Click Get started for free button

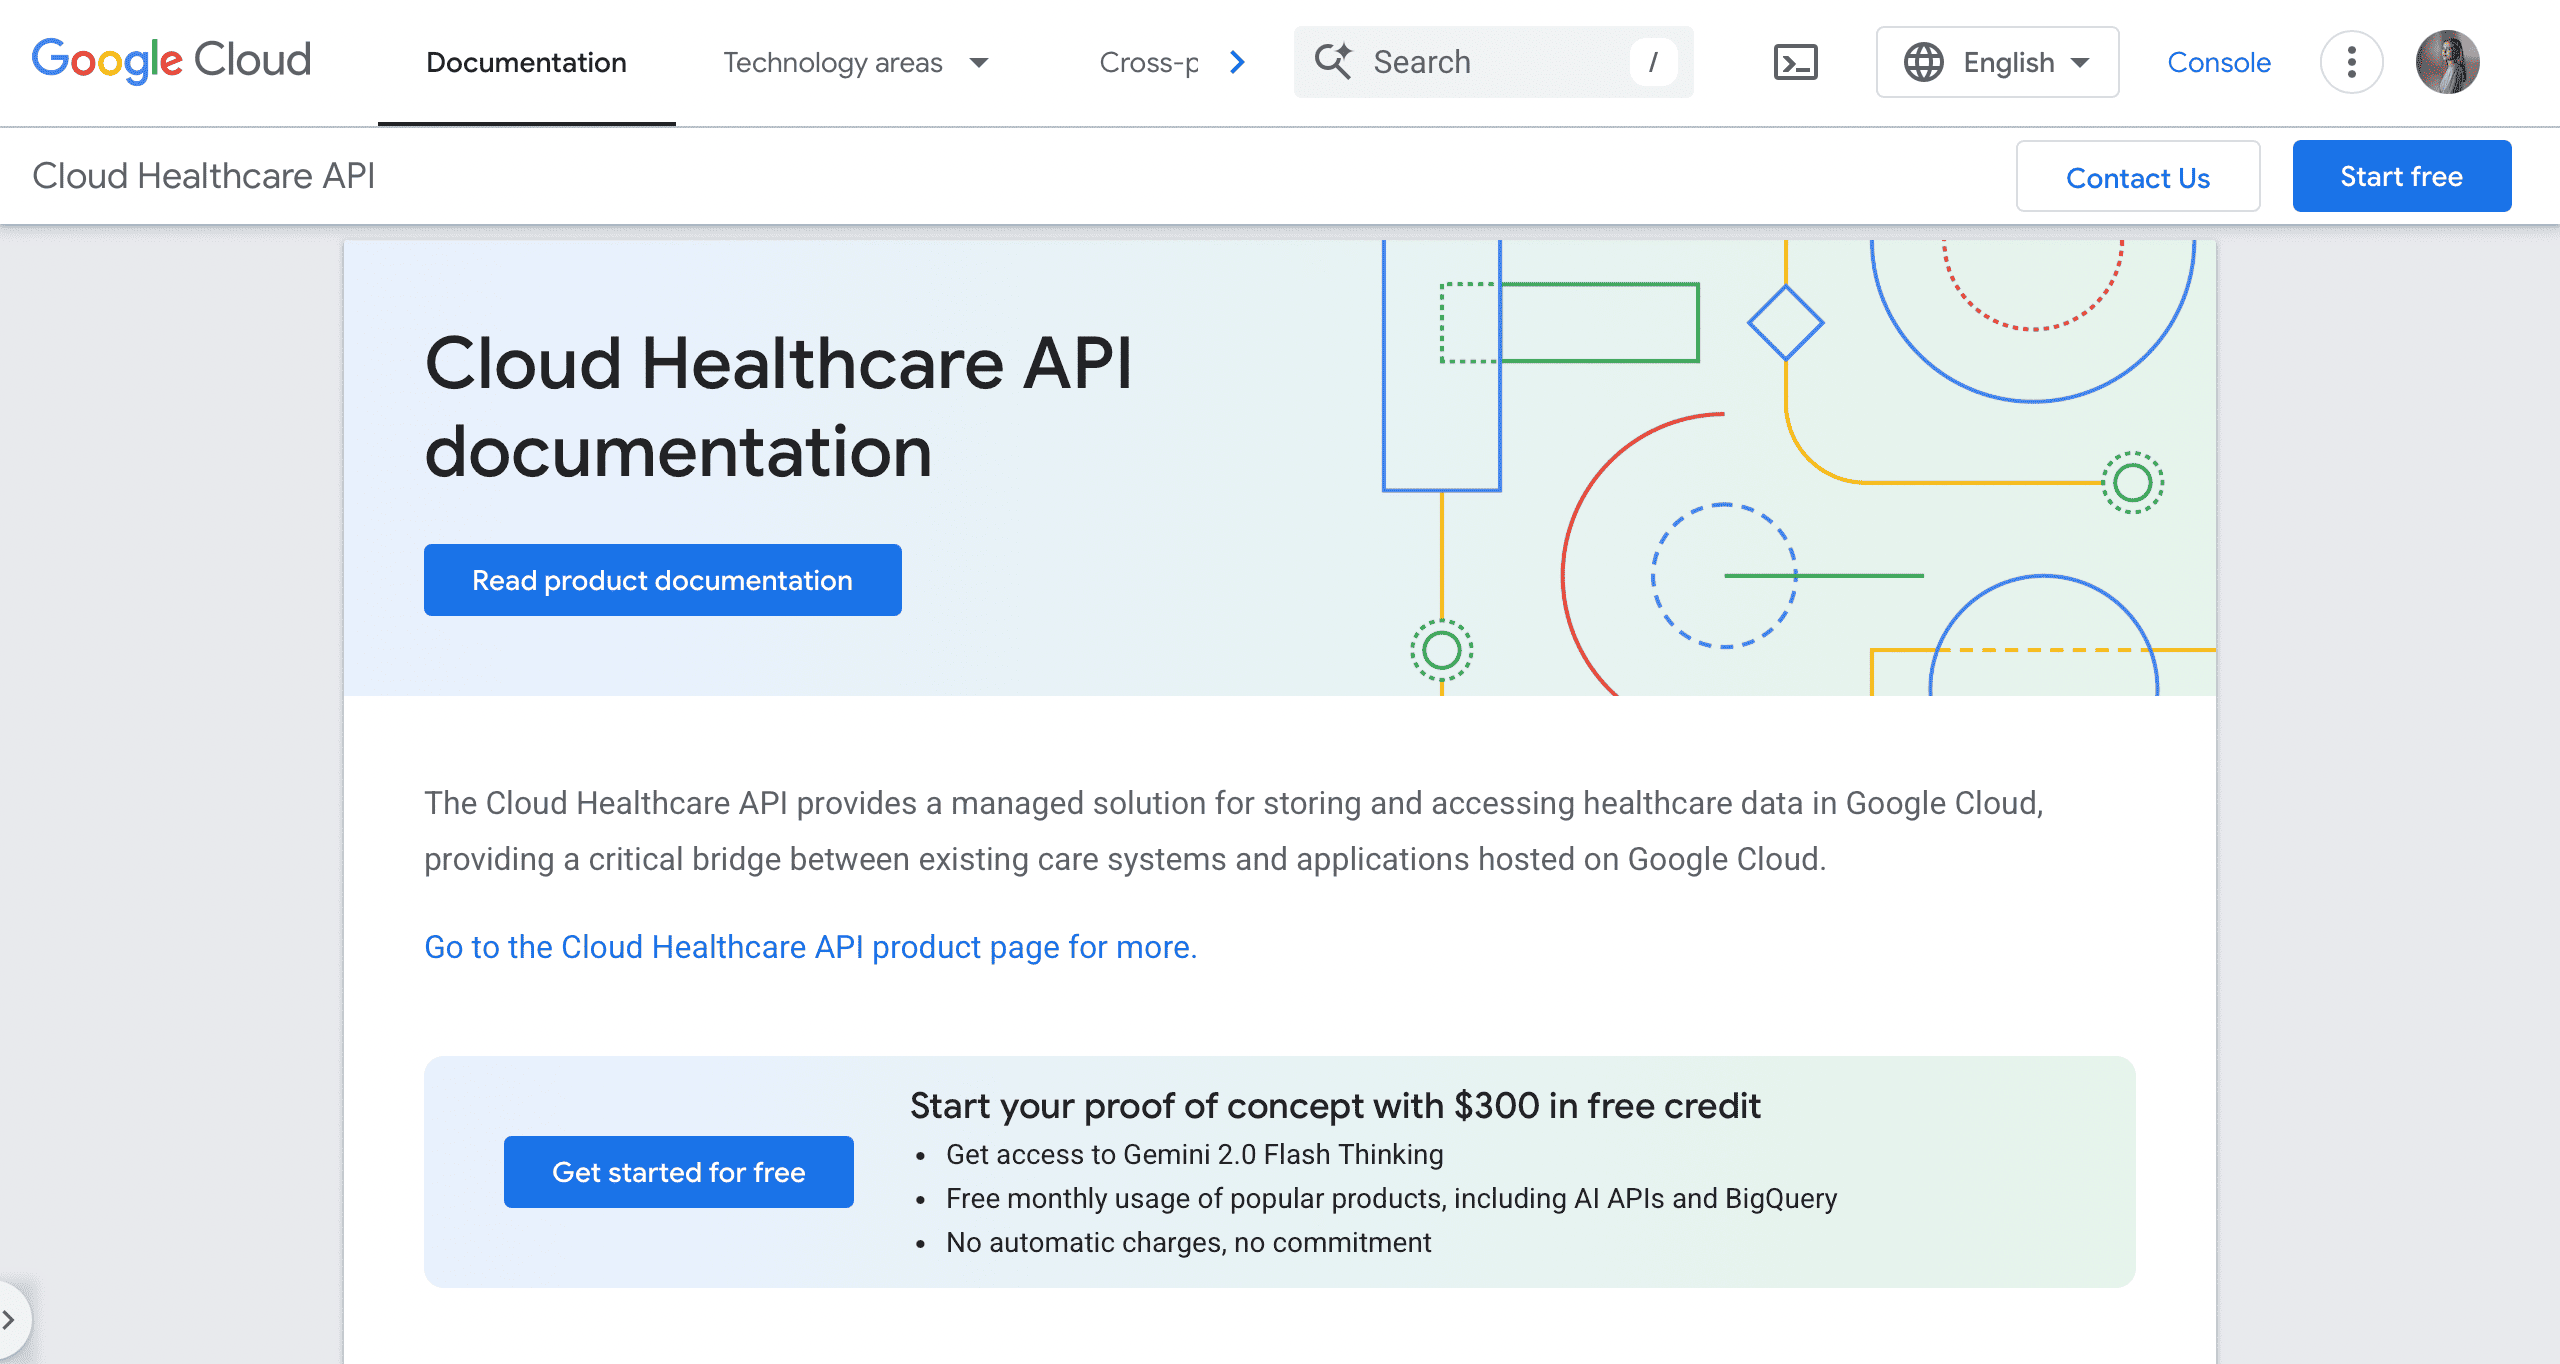(x=678, y=1172)
